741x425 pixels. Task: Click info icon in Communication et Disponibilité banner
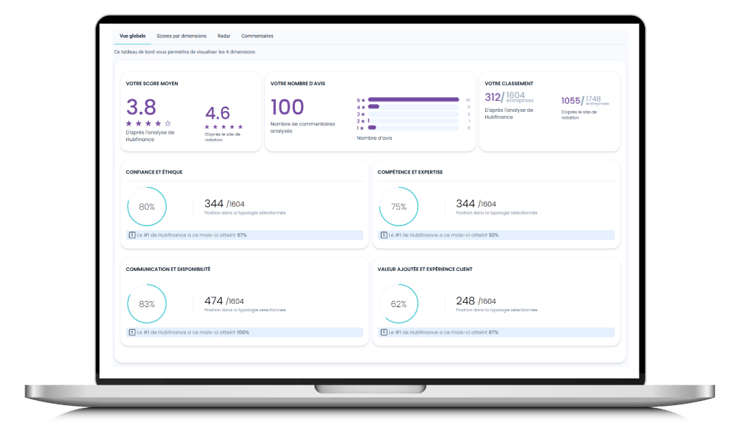point(132,332)
